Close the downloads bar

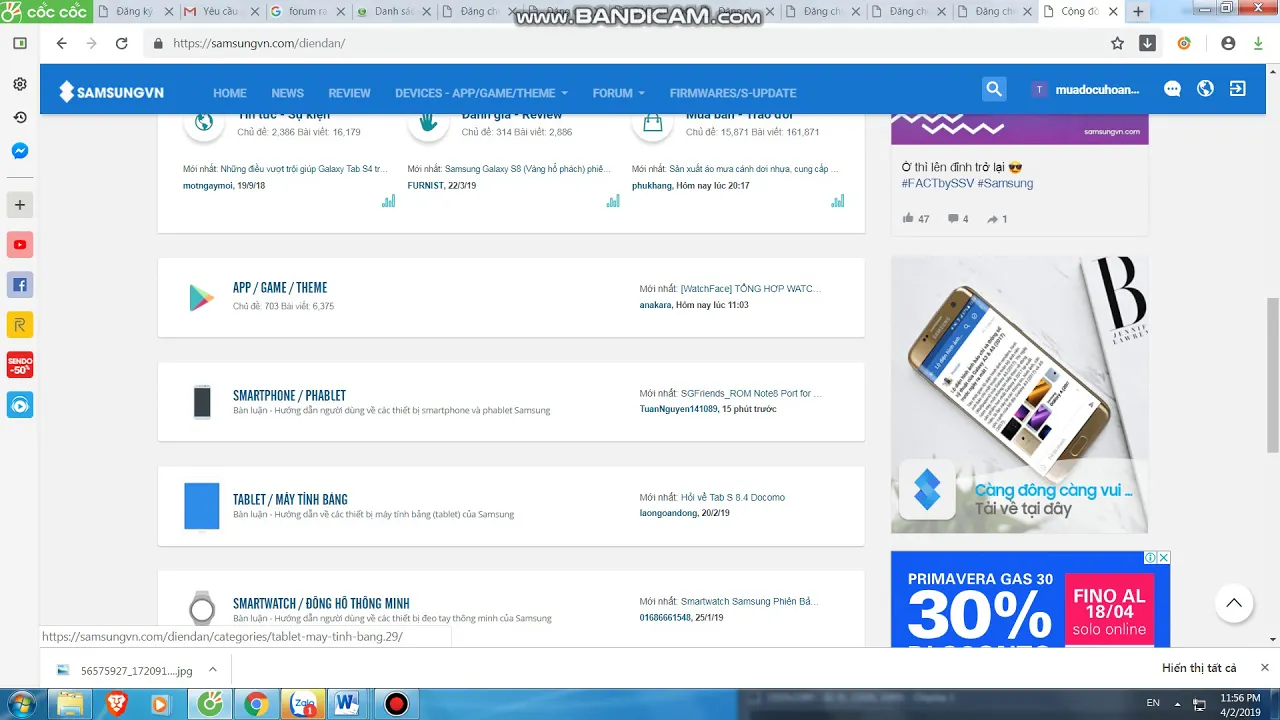point(1264,668)
